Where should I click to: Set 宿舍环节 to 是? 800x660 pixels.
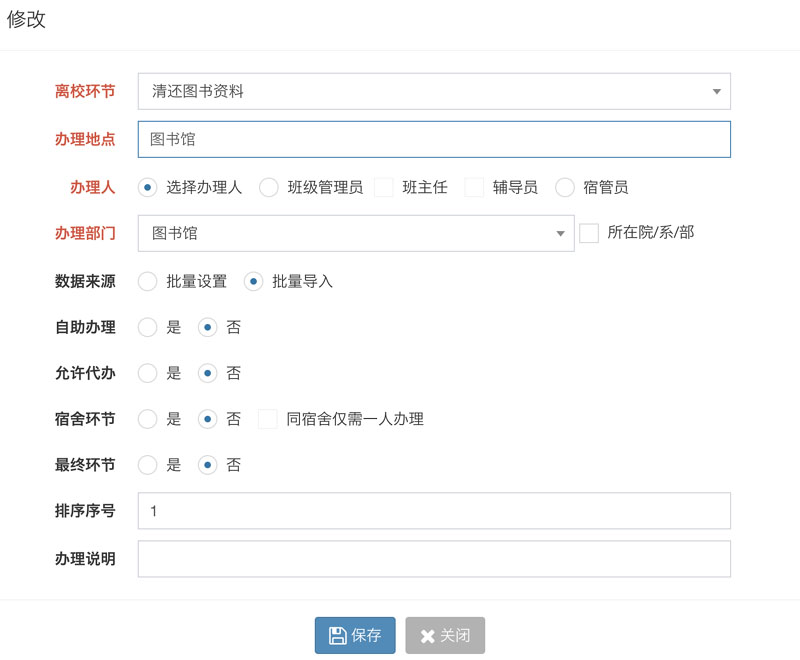(148, 419)
